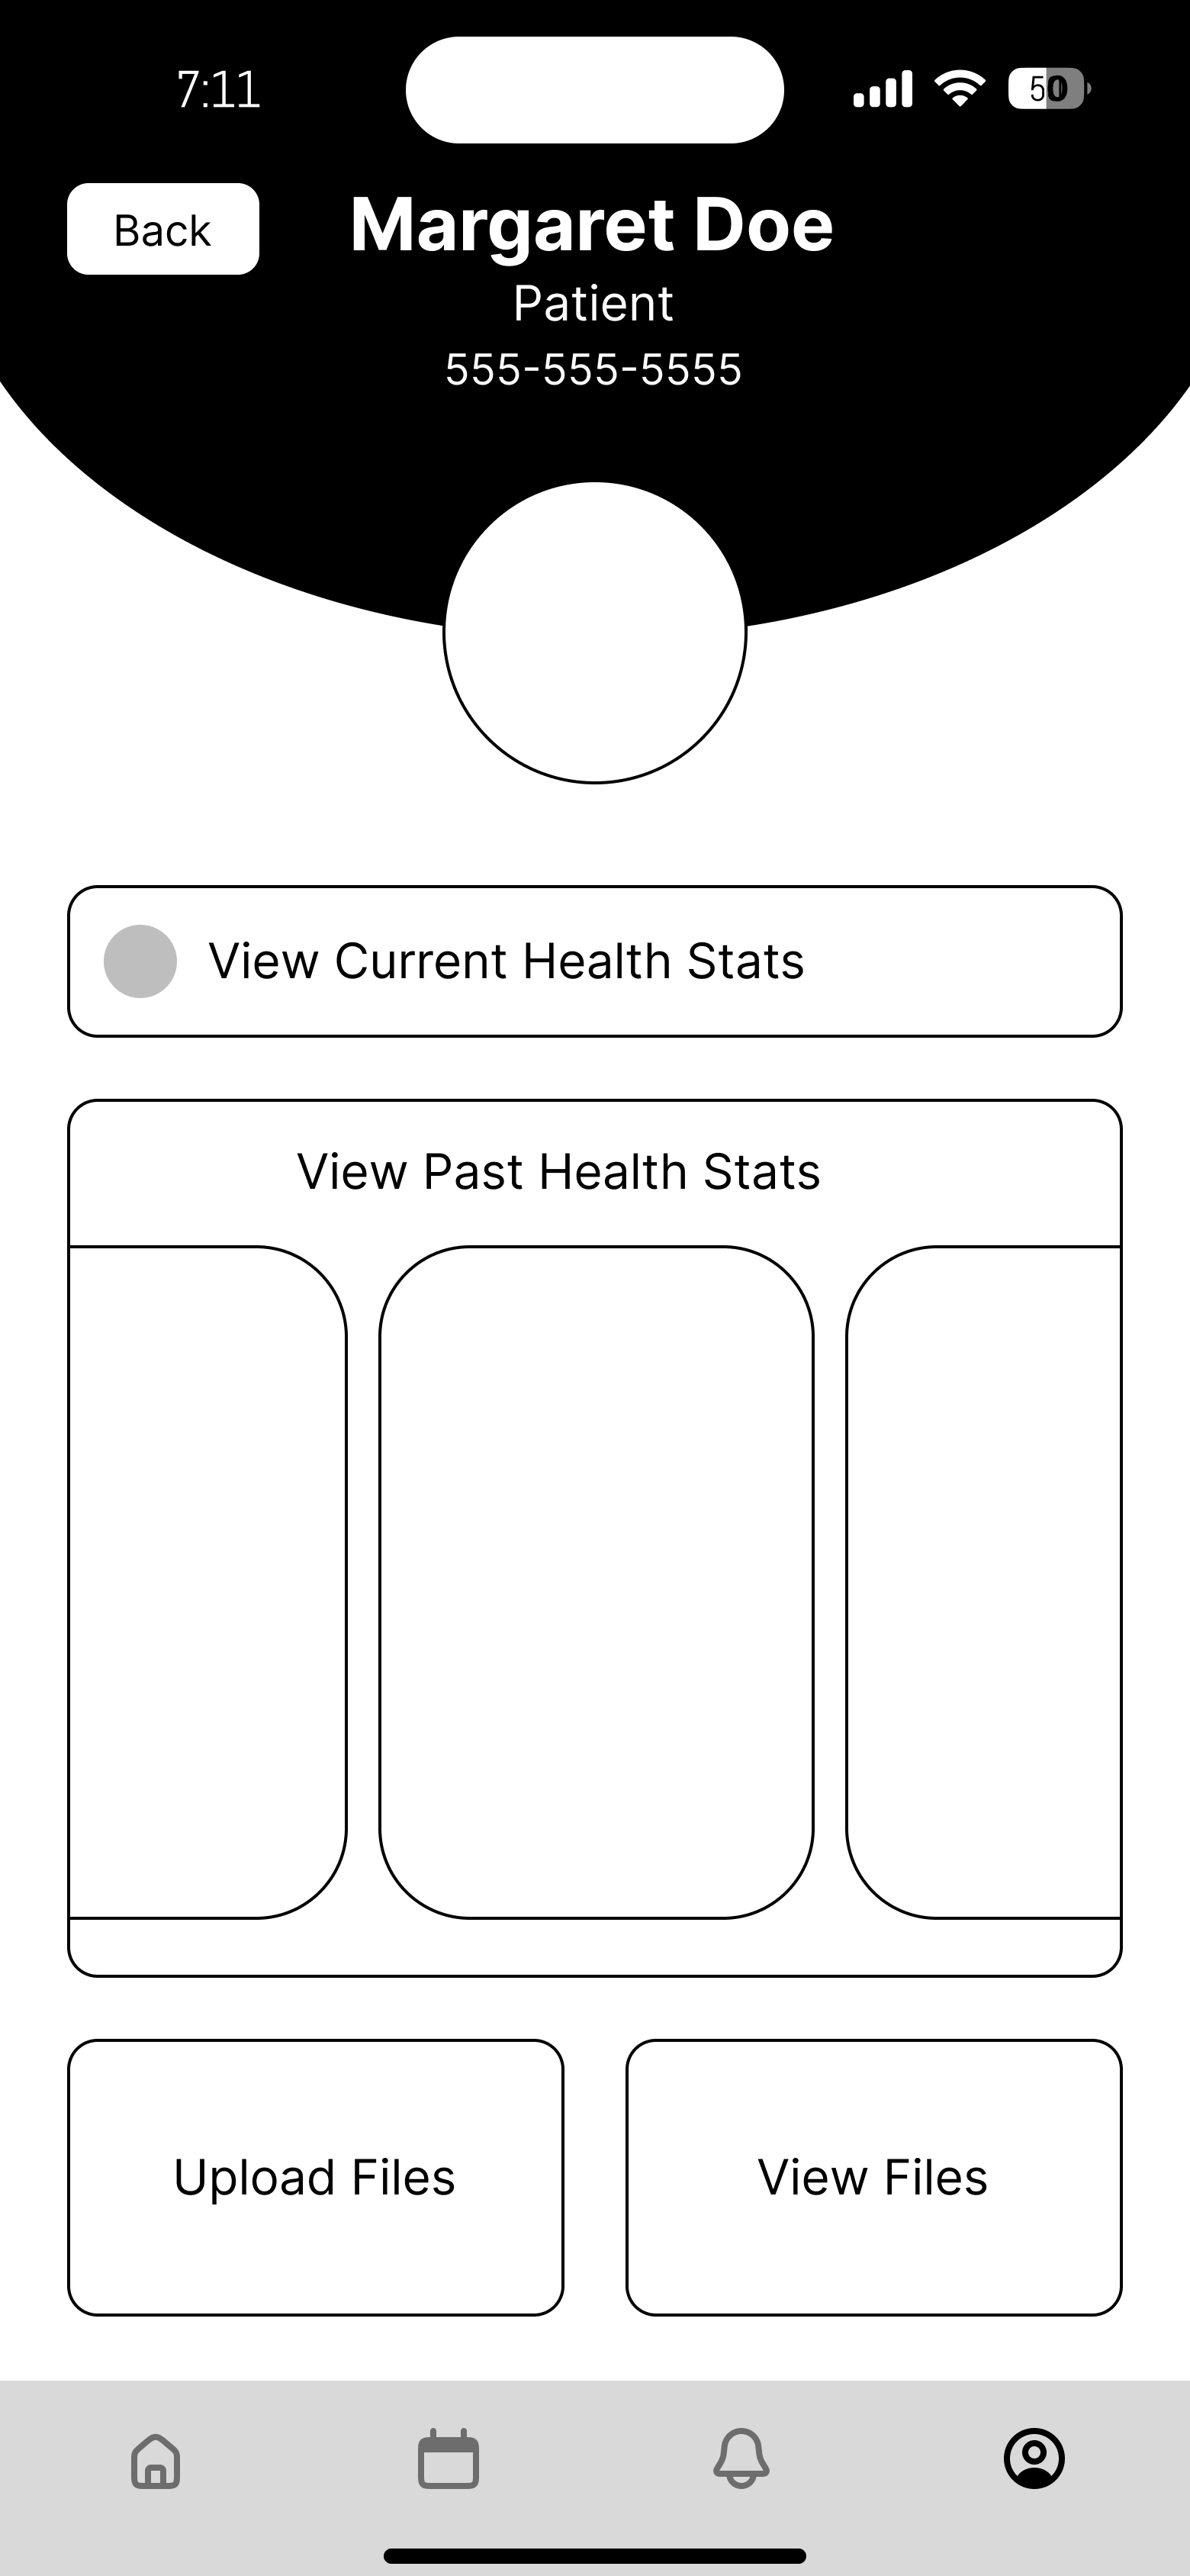This screenshot has height=2576, width=1190.
Task: Select the right partially visible stats card
Action: 984,1582
